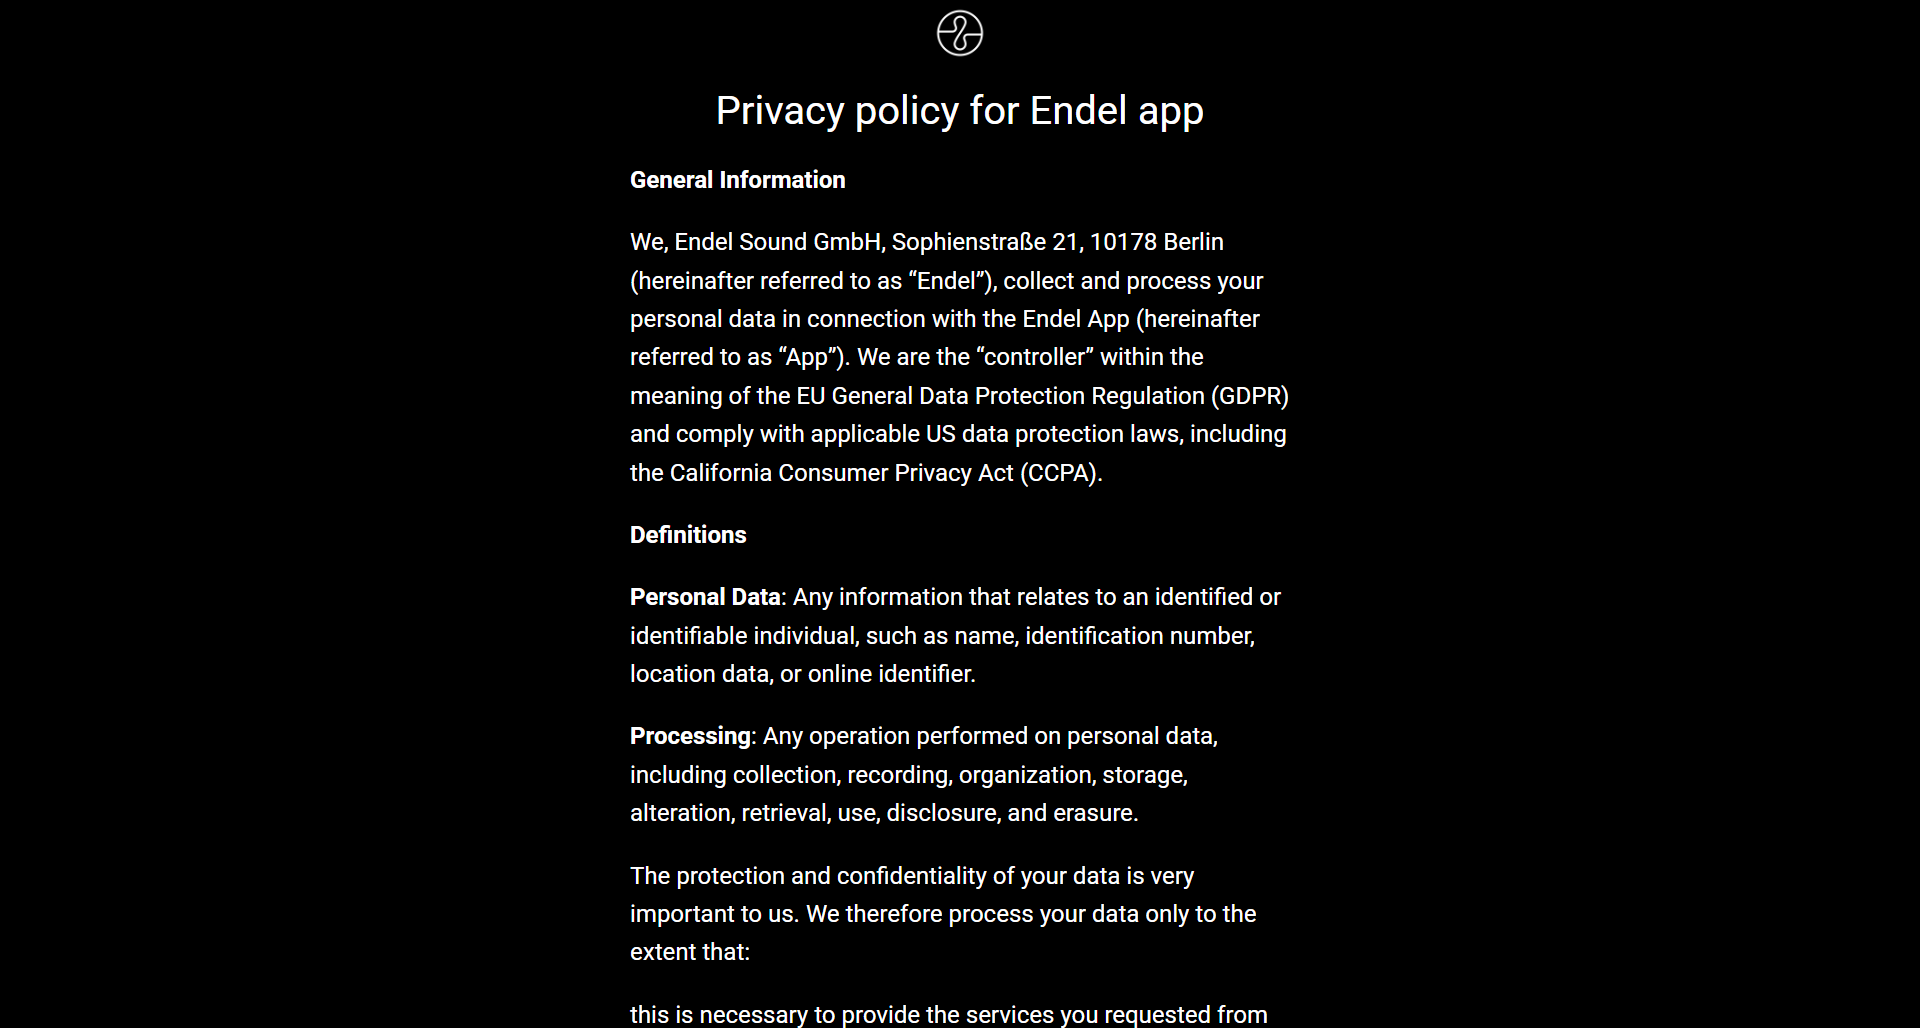The height and width of the screenshot is (1028, 1920).
Task: Click the "Definitions" section heading
Action: 687,535
